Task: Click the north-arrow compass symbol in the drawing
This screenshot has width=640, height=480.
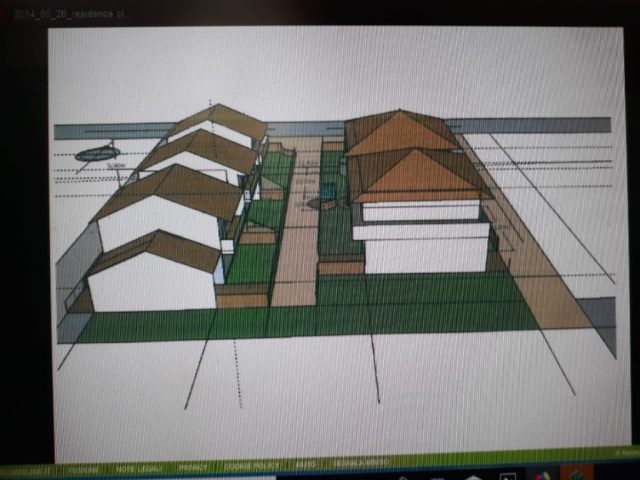Action: point(97,153)
